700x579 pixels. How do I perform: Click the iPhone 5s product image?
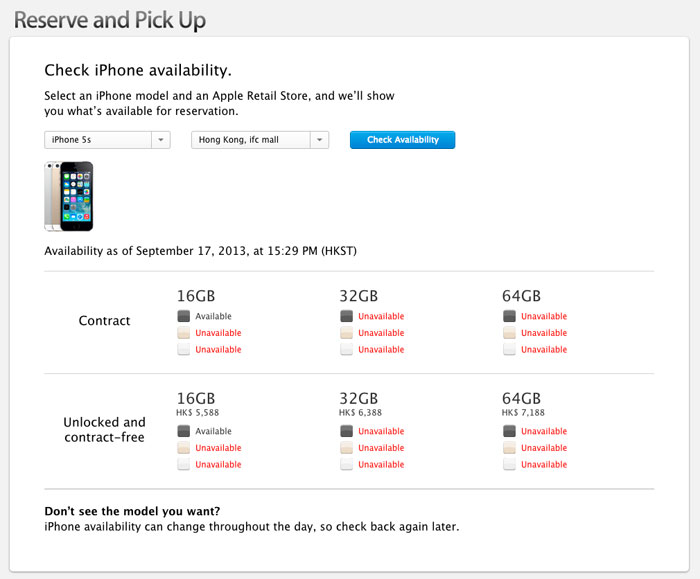(x=69, y=196)
